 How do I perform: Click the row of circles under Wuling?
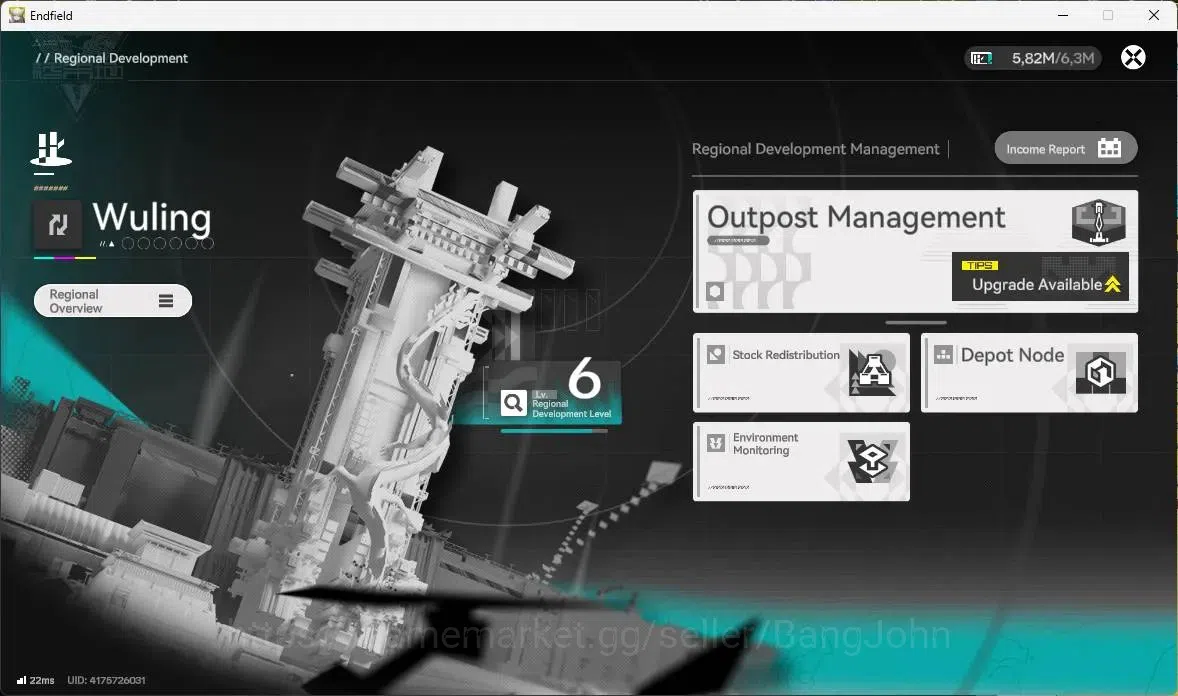[x=168, y=244]
